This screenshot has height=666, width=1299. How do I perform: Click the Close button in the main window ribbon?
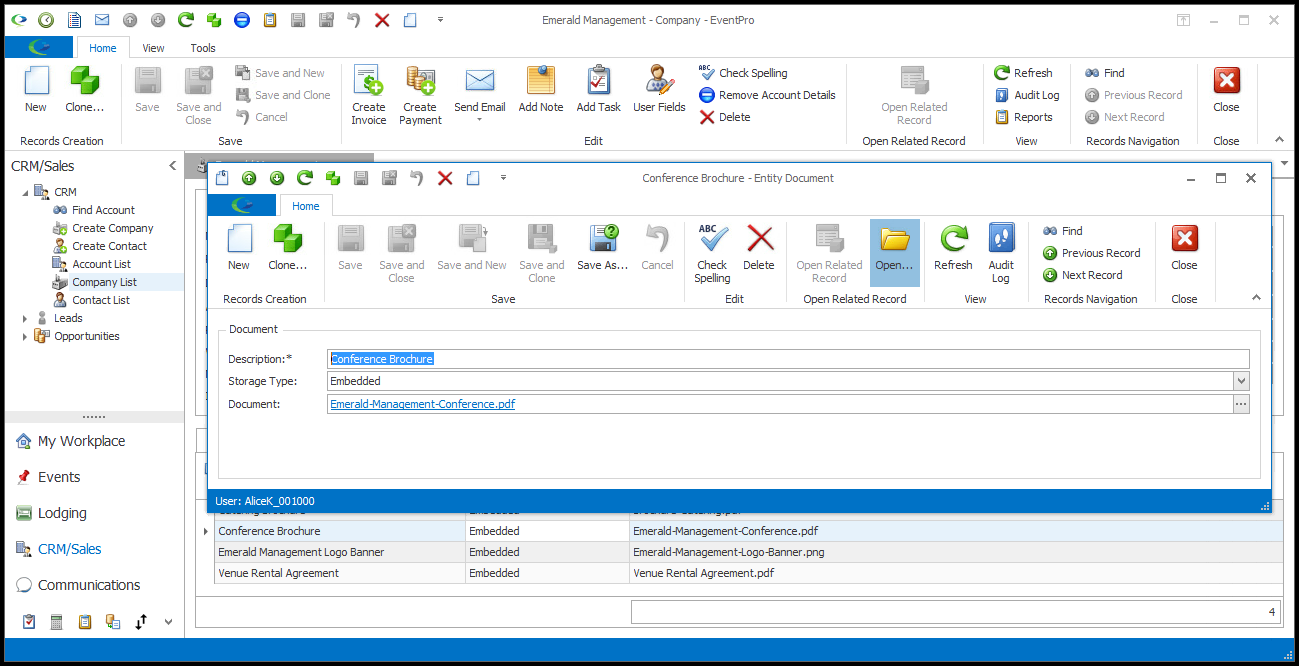tap(1226, 90)
